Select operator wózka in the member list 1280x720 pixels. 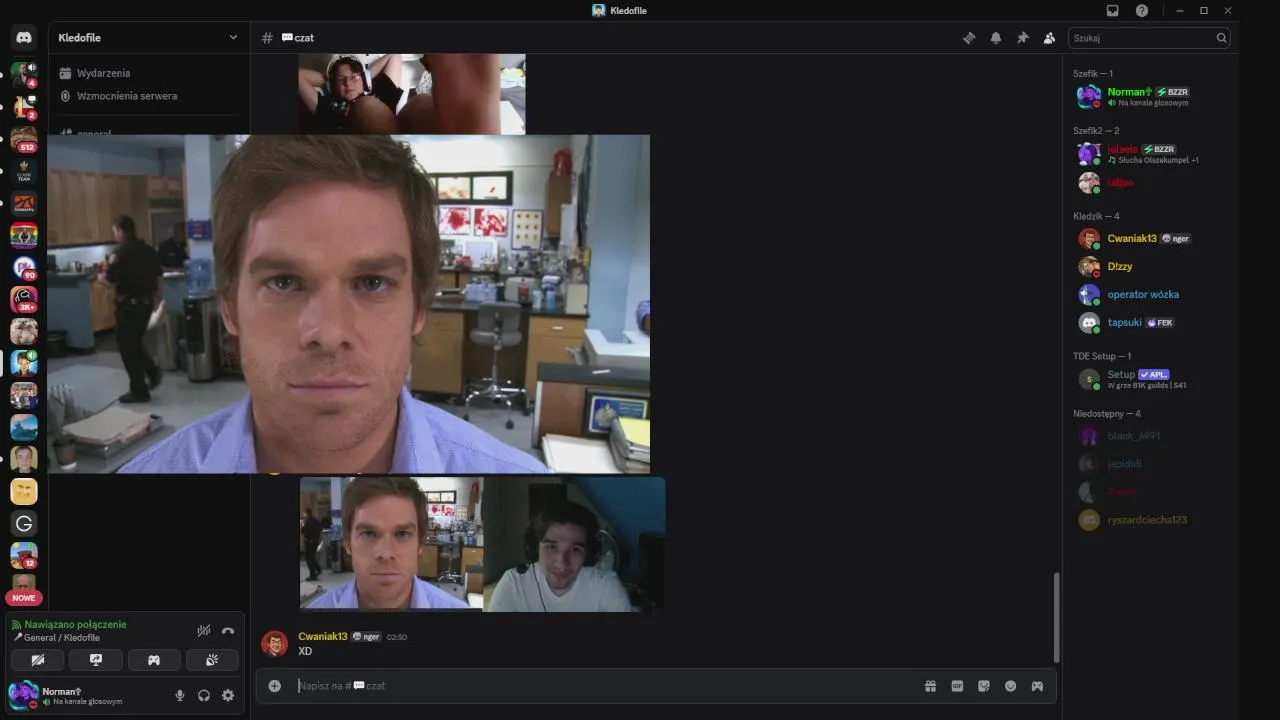(1150, 294)
